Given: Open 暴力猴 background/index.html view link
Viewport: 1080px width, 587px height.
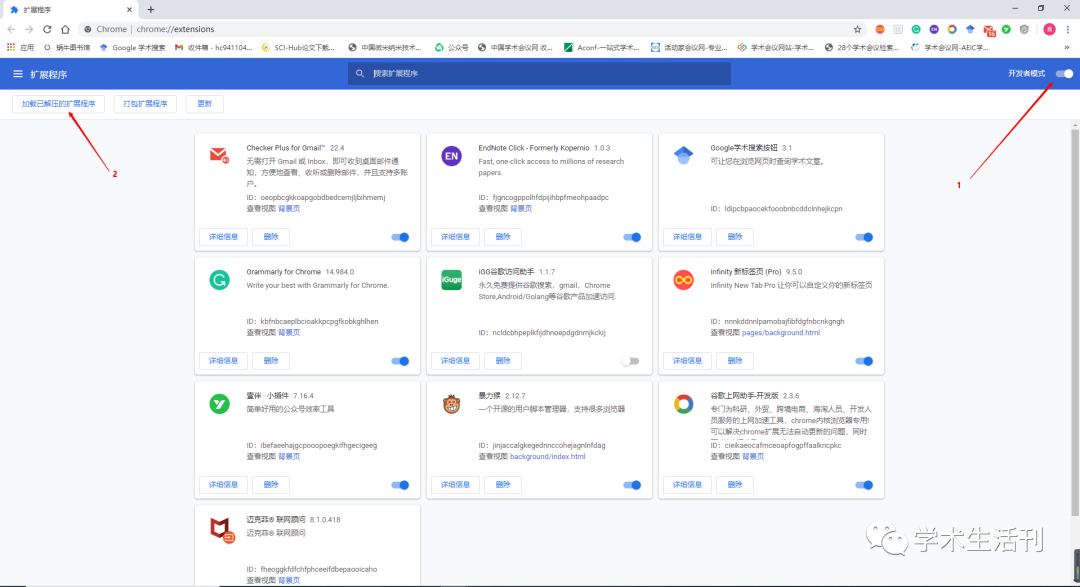Looking at the screenshot, I should (x=548, y=457).
